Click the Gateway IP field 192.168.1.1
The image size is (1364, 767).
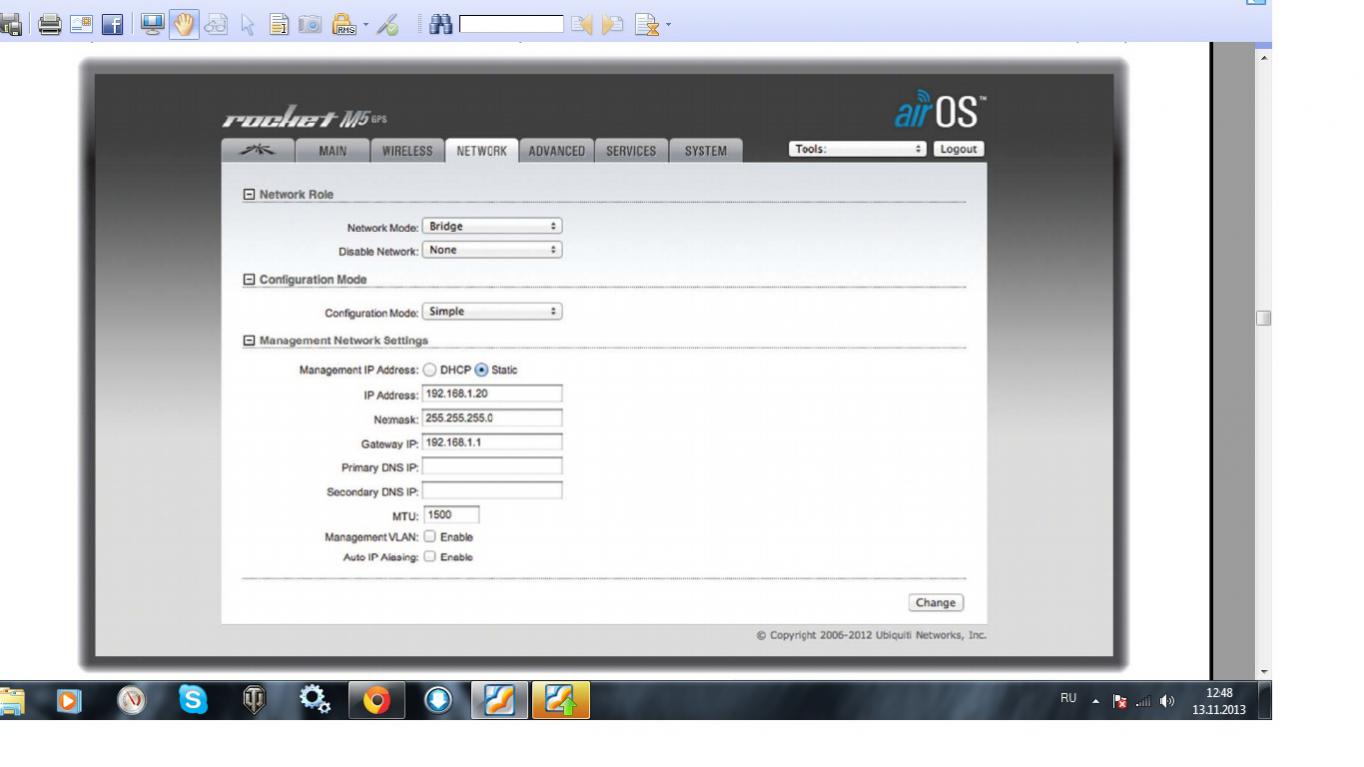click(492, 442)
